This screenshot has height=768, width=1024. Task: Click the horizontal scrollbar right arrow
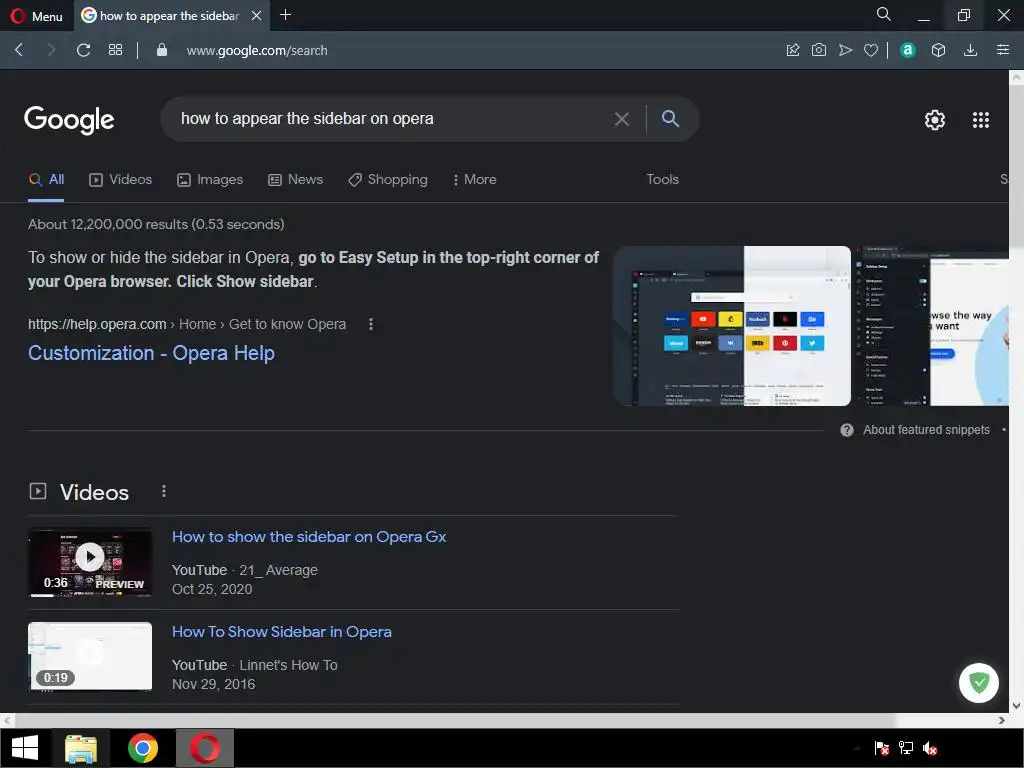pos(1002,720)
